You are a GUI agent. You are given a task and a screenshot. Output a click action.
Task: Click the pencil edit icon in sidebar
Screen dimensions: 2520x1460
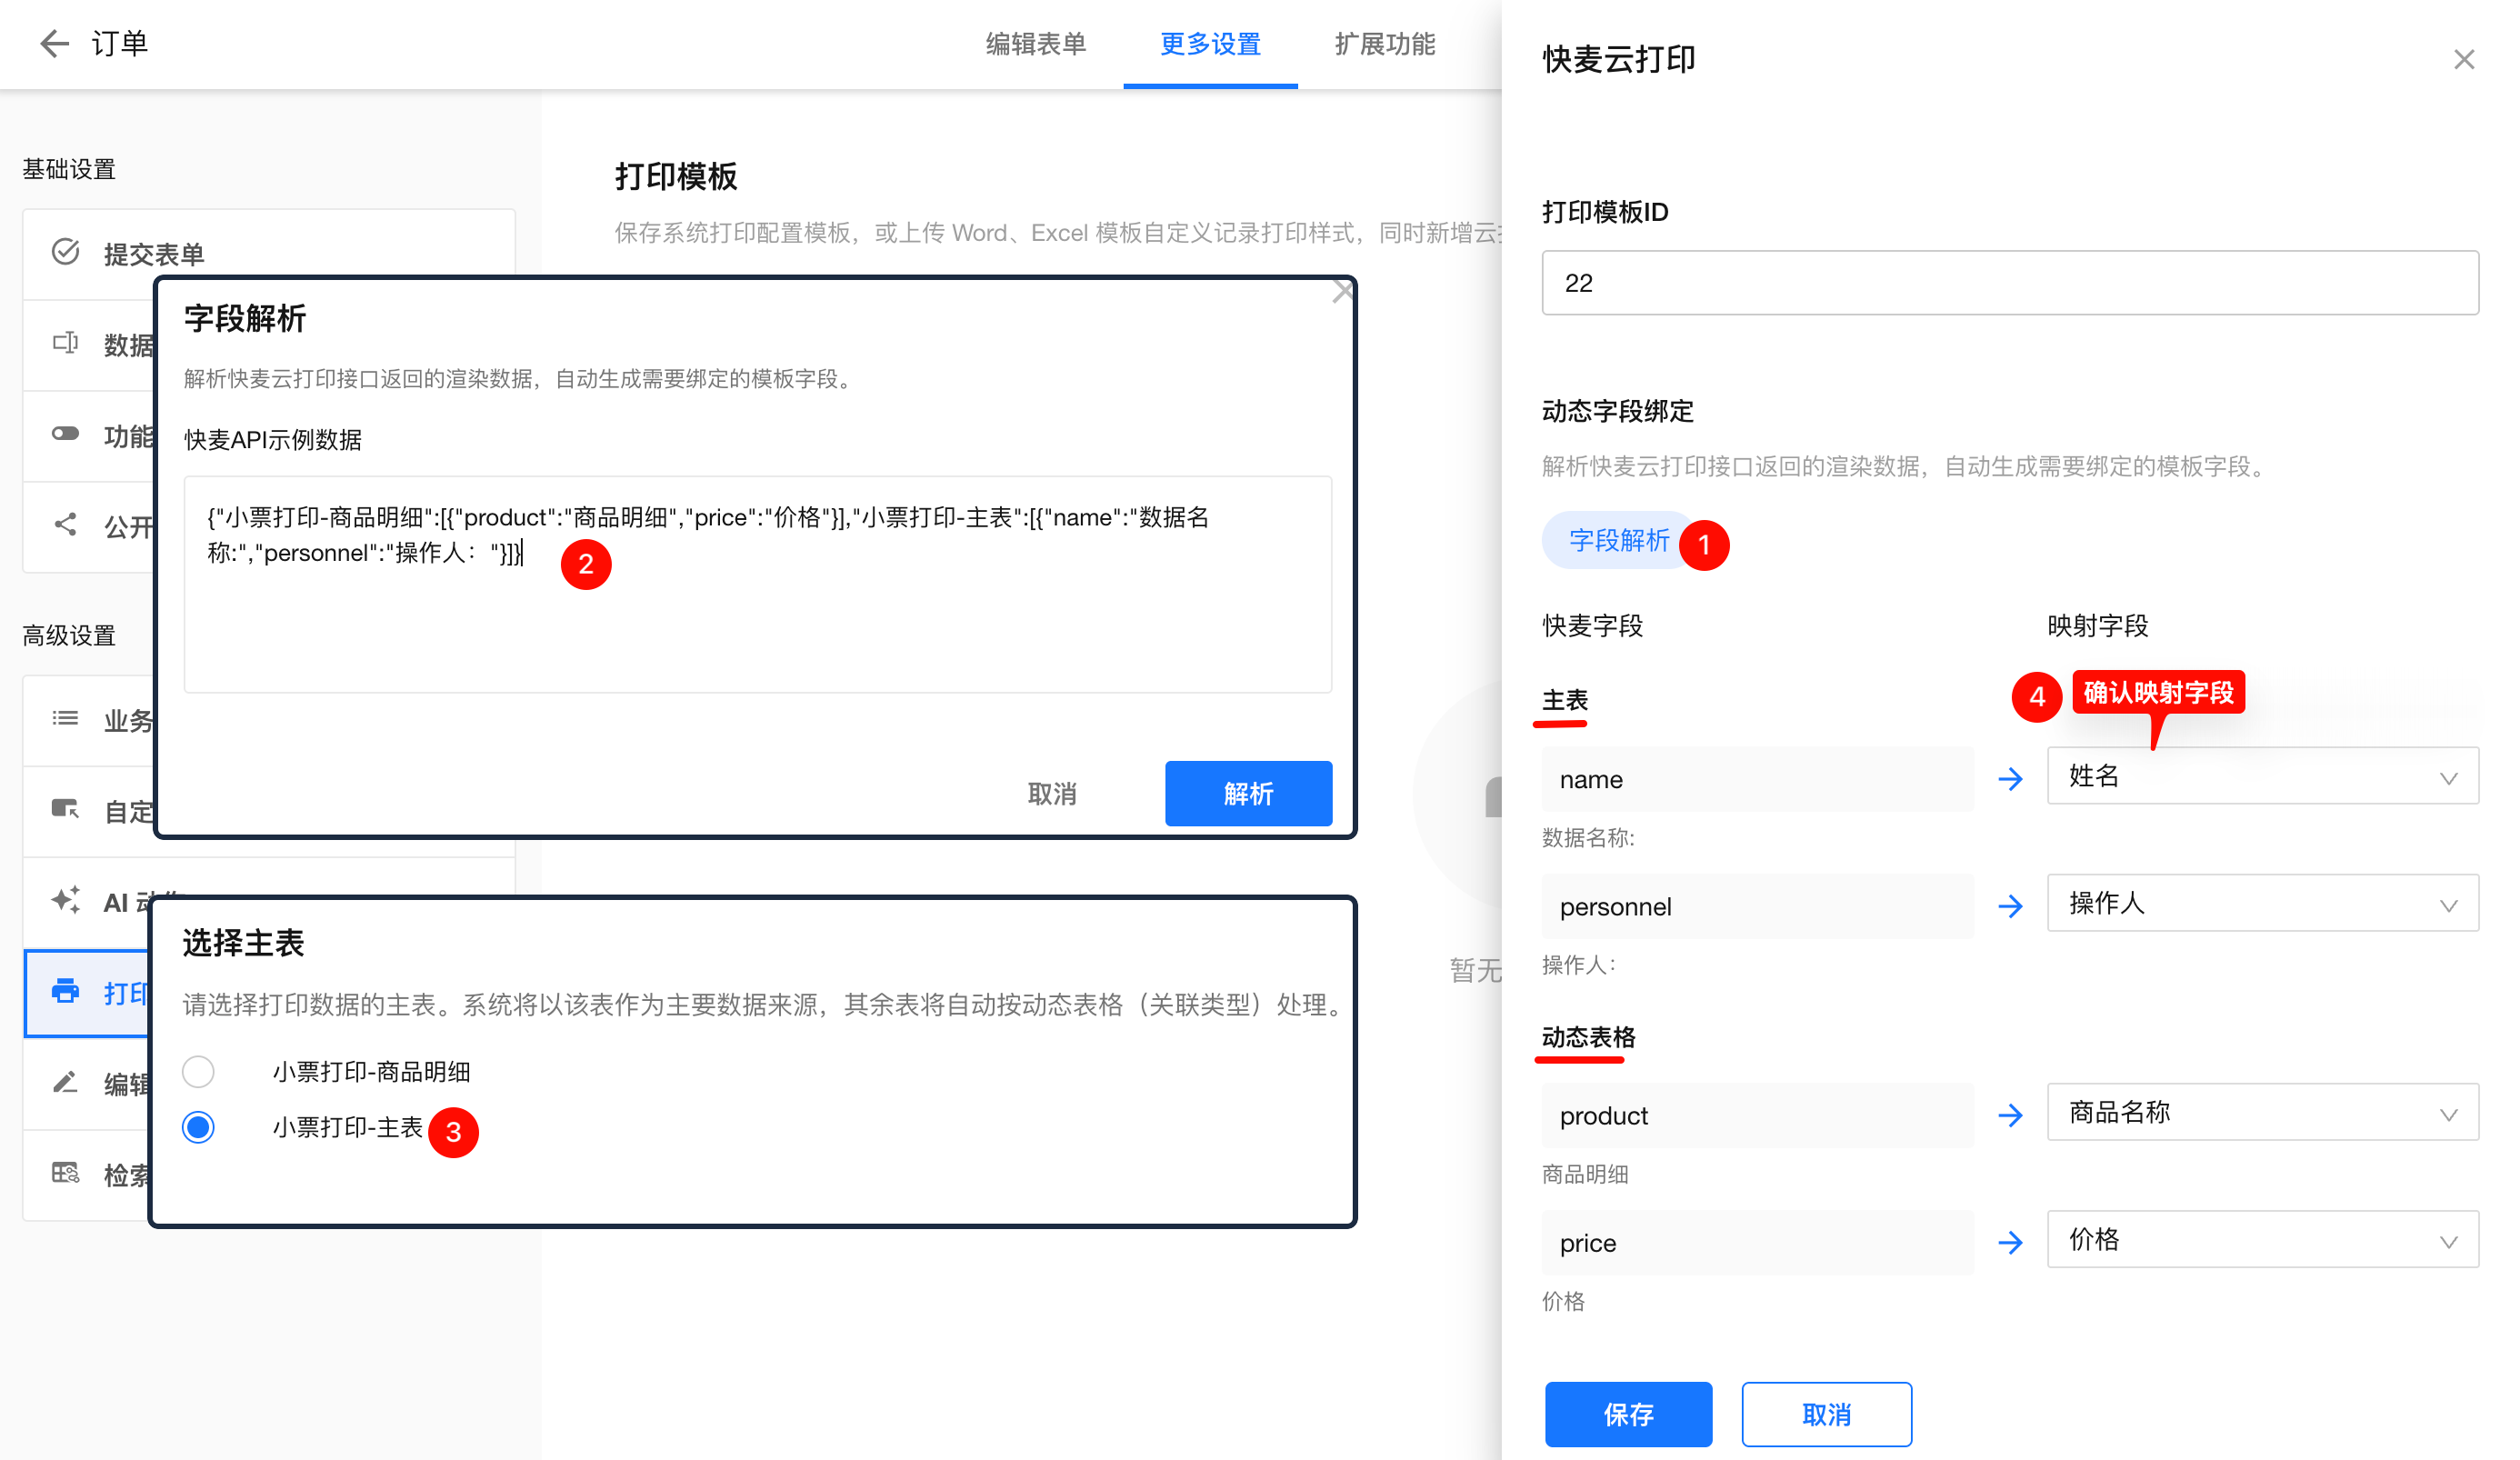tap(66, 1083)
